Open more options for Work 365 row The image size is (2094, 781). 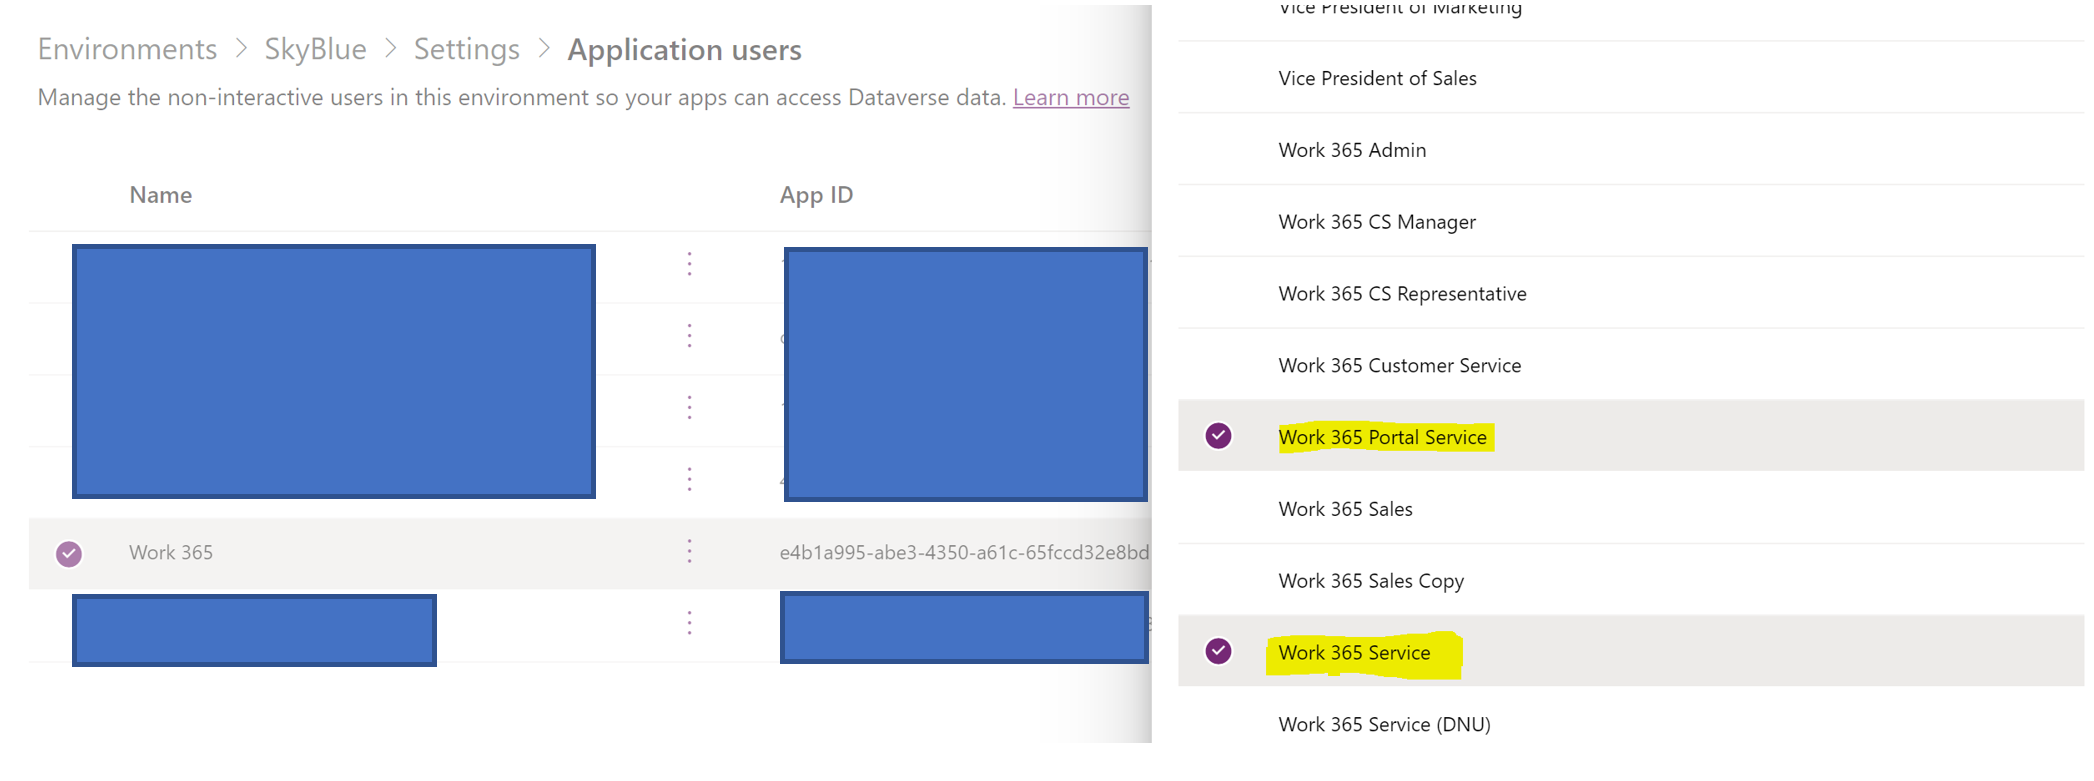[x=689, y=552]
